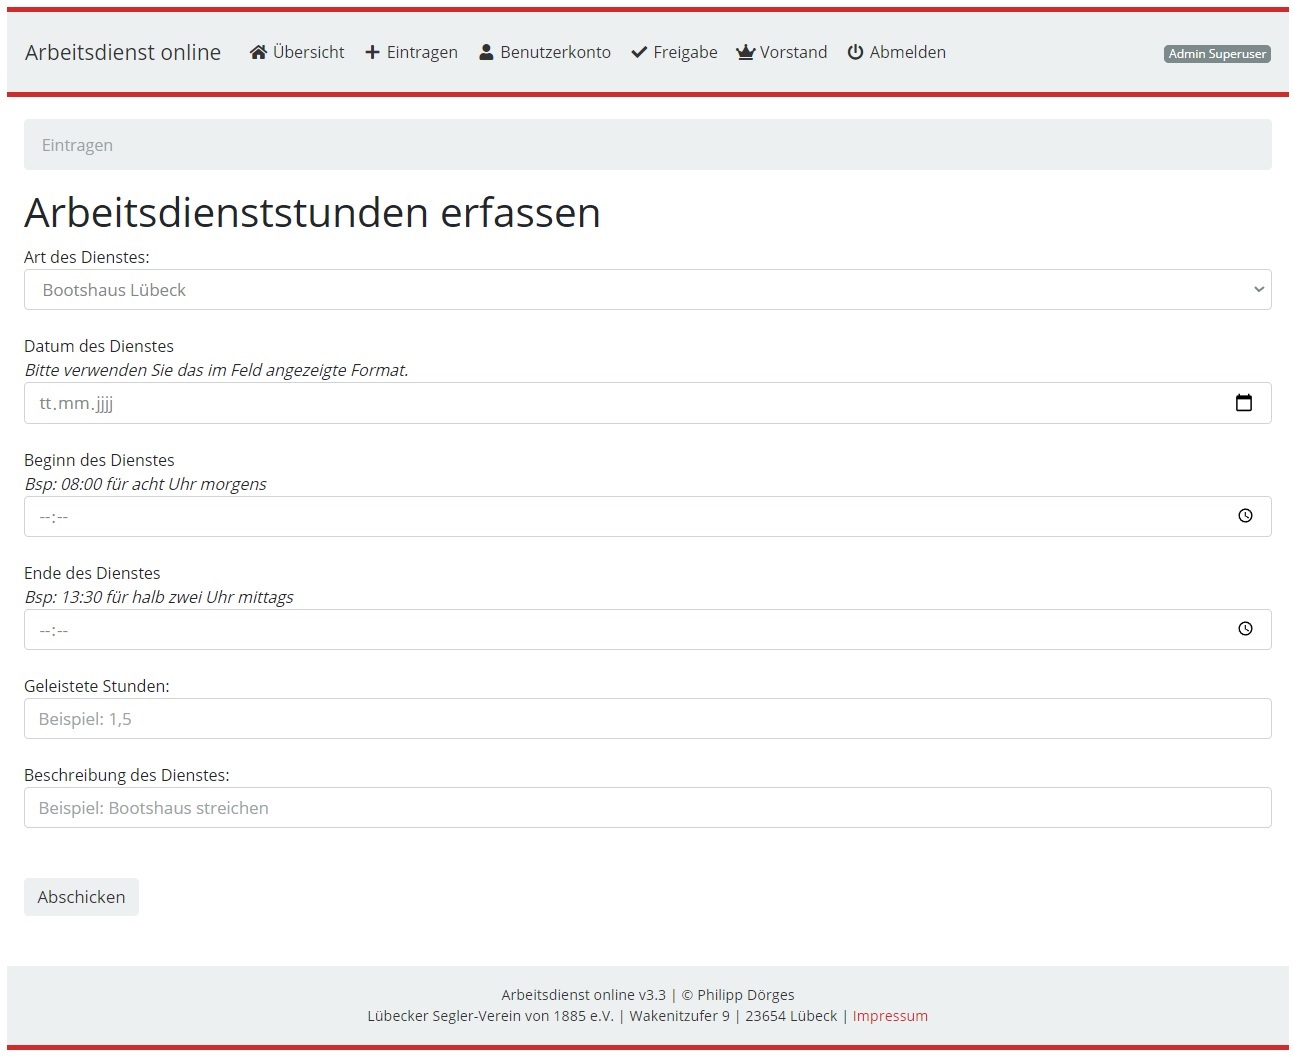Click the plus icon beside Eintragen
1293x1058 pixels.
click(372, 52)
